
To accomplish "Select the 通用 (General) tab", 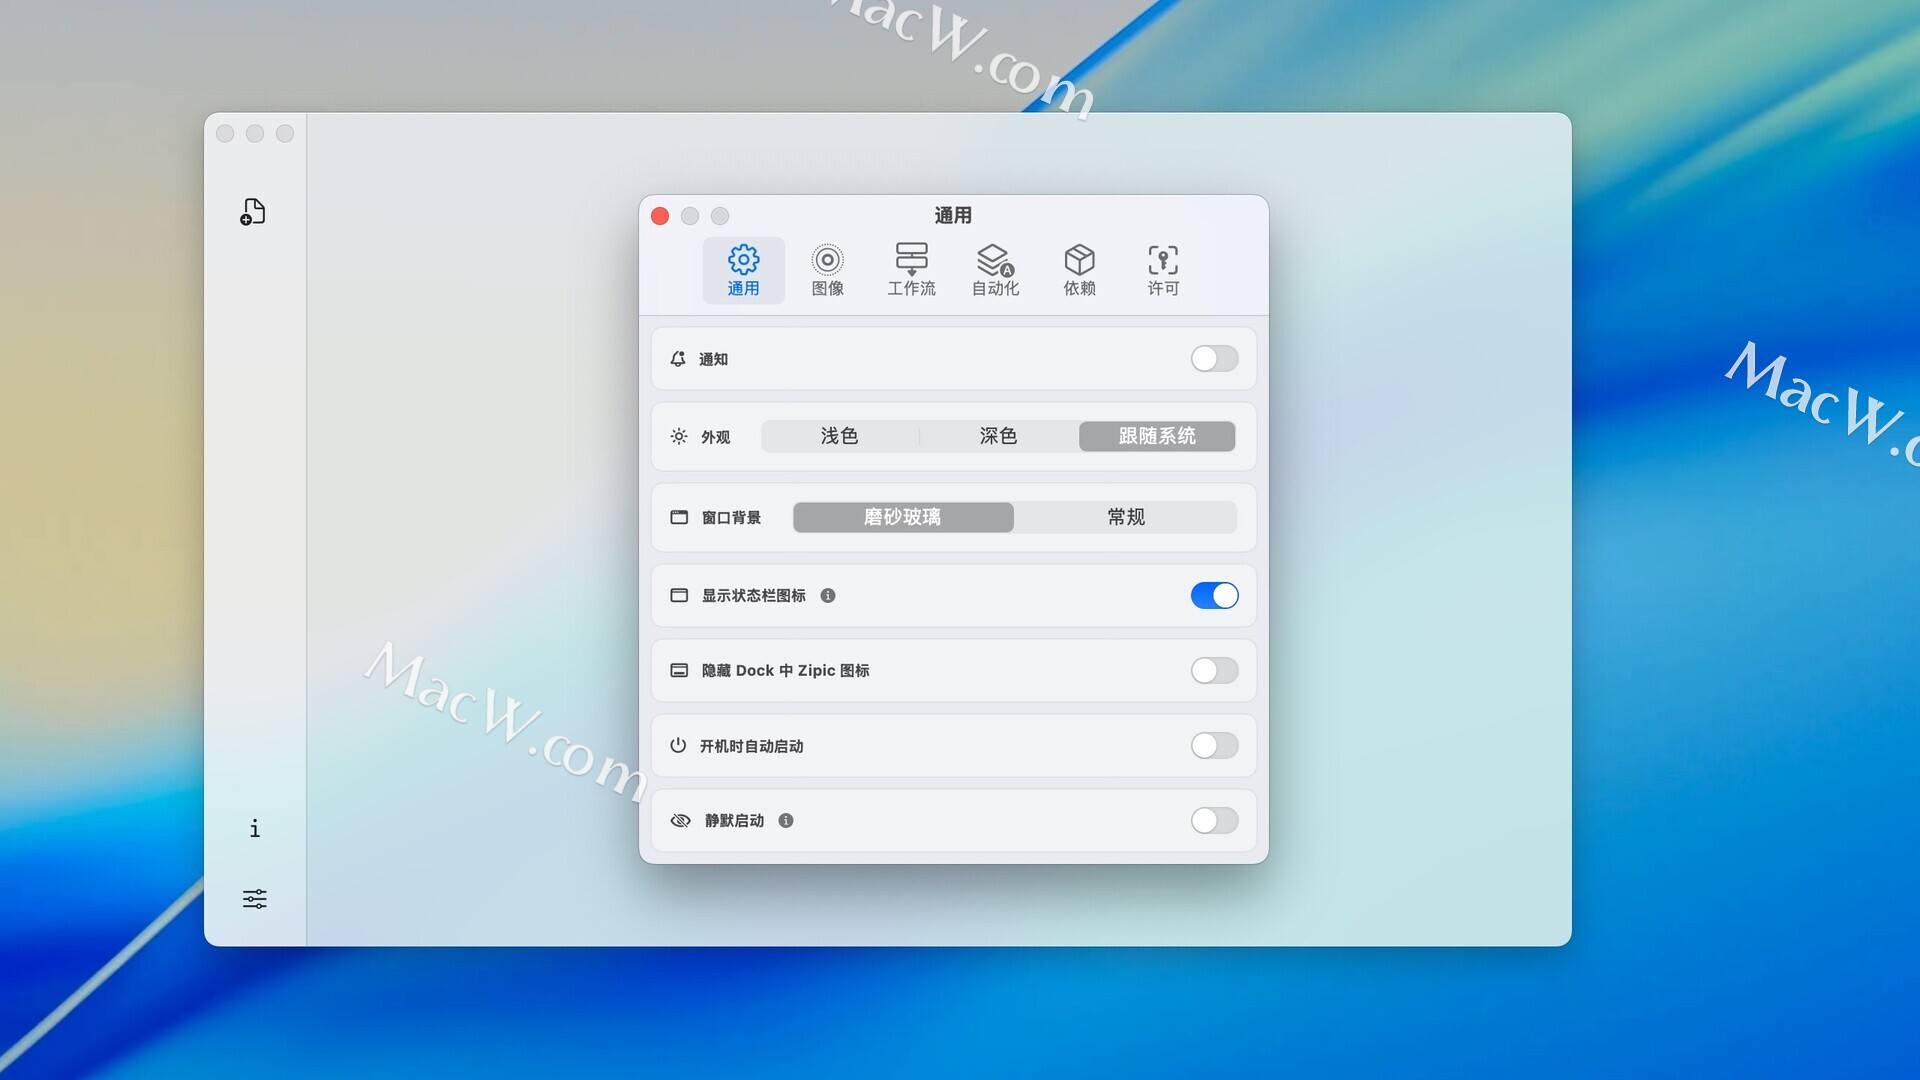I will (743, 270).
